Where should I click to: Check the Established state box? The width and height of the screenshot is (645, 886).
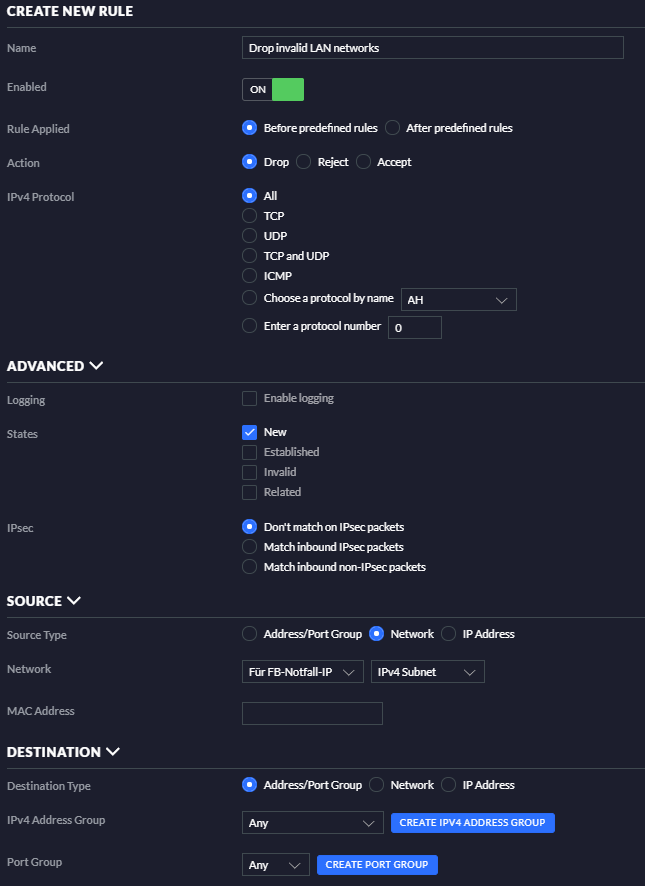249,452
